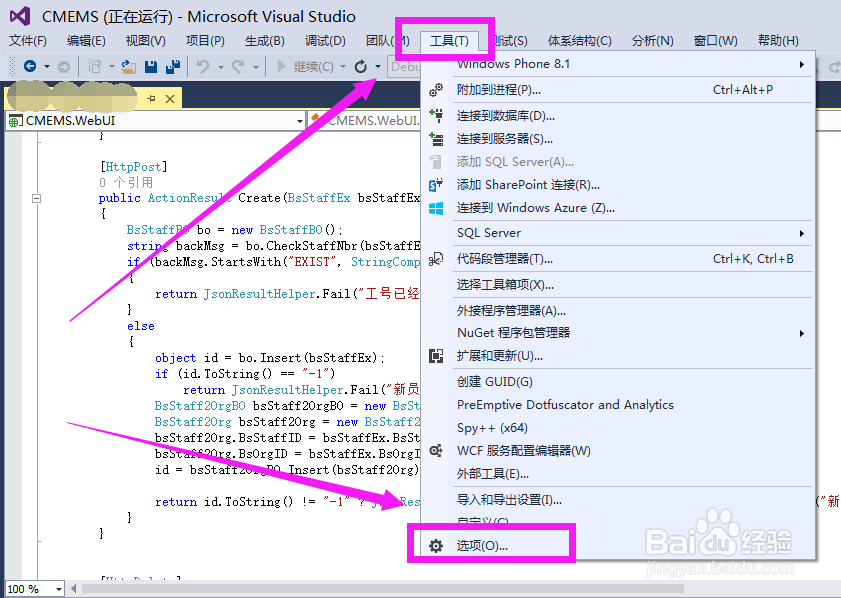Select 外部工具(E)... menu item
The width and height of the screenshot is (841, 598).
[x=619, y=474]
